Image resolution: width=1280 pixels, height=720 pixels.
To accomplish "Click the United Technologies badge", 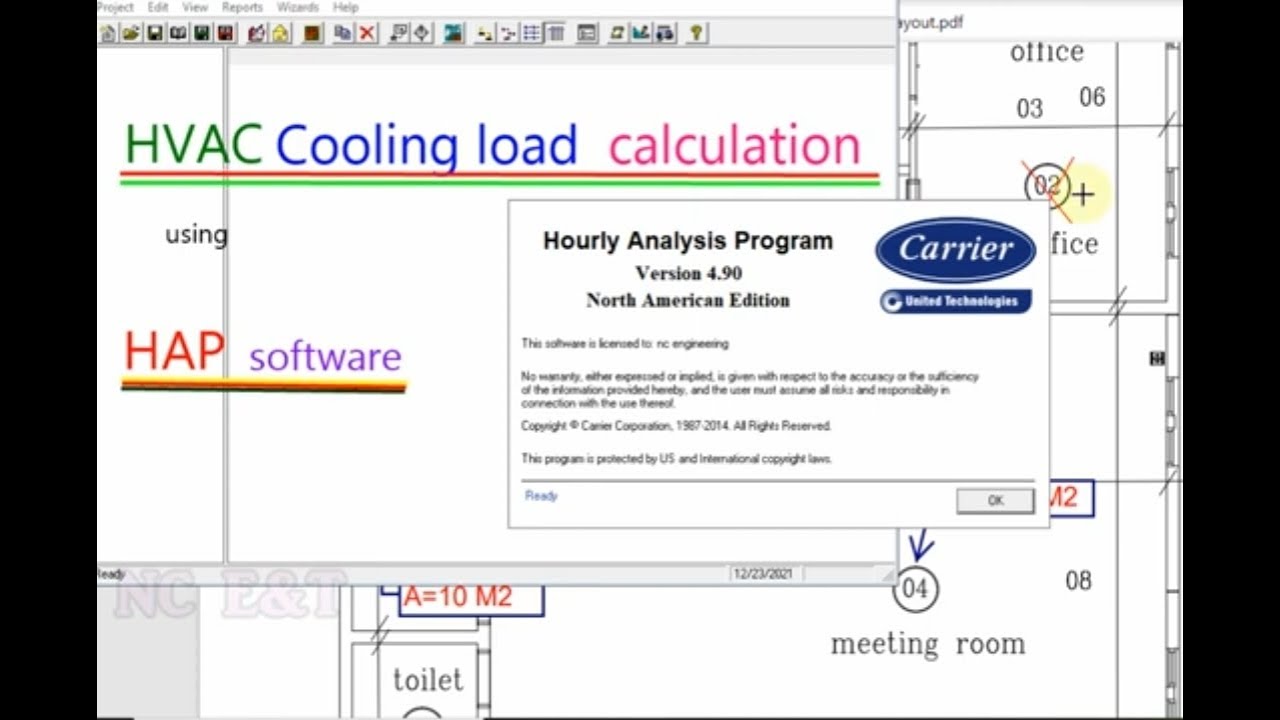I will pyautogui.click(x=955, y=301).
